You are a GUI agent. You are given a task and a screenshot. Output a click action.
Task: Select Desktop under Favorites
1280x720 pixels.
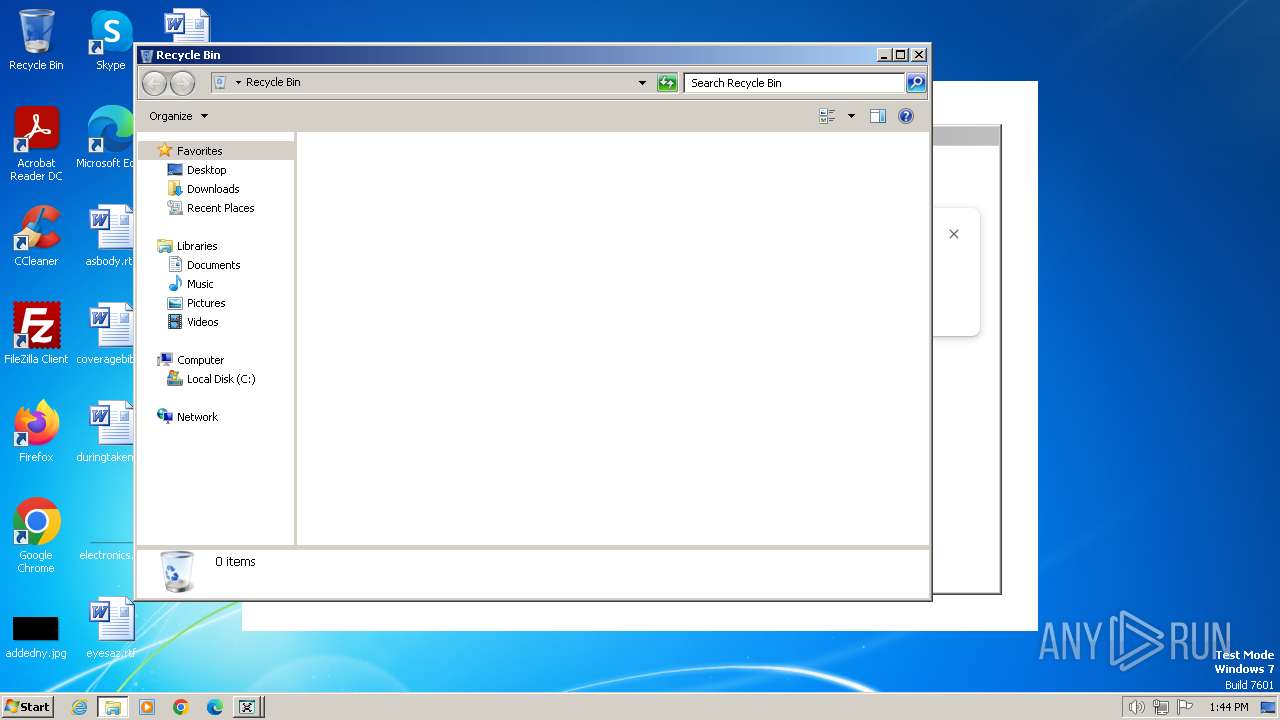(x=206, y=170)
